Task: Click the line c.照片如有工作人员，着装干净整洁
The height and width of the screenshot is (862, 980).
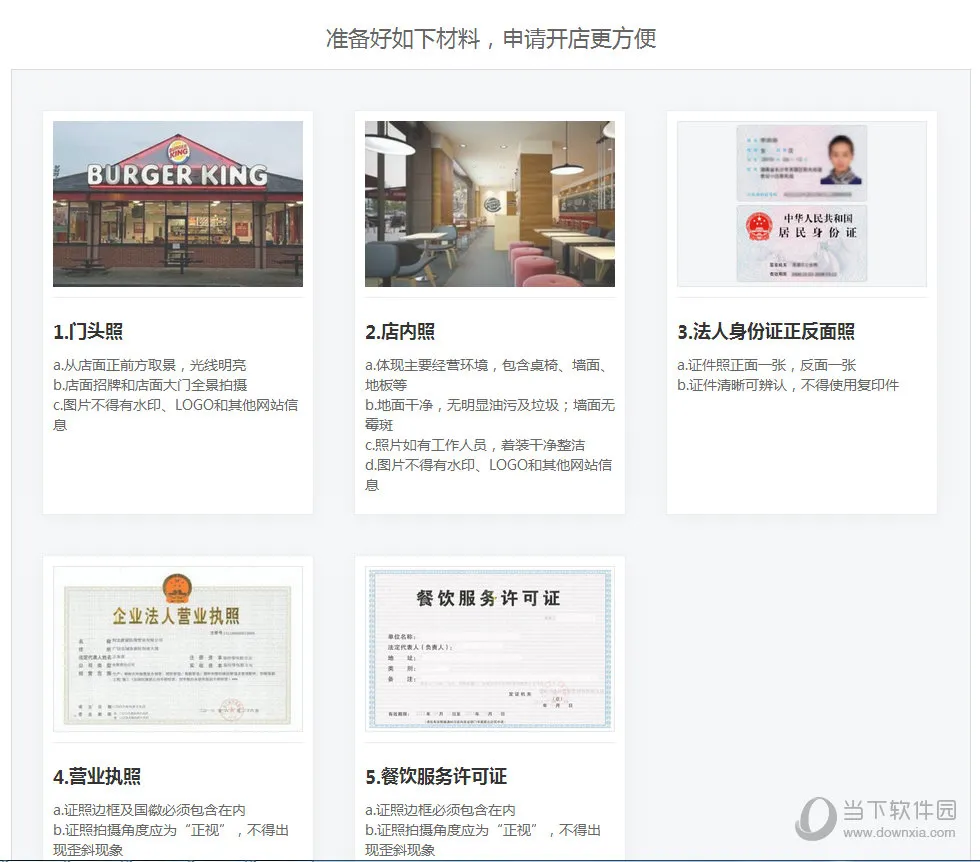Action: [475, 445]
